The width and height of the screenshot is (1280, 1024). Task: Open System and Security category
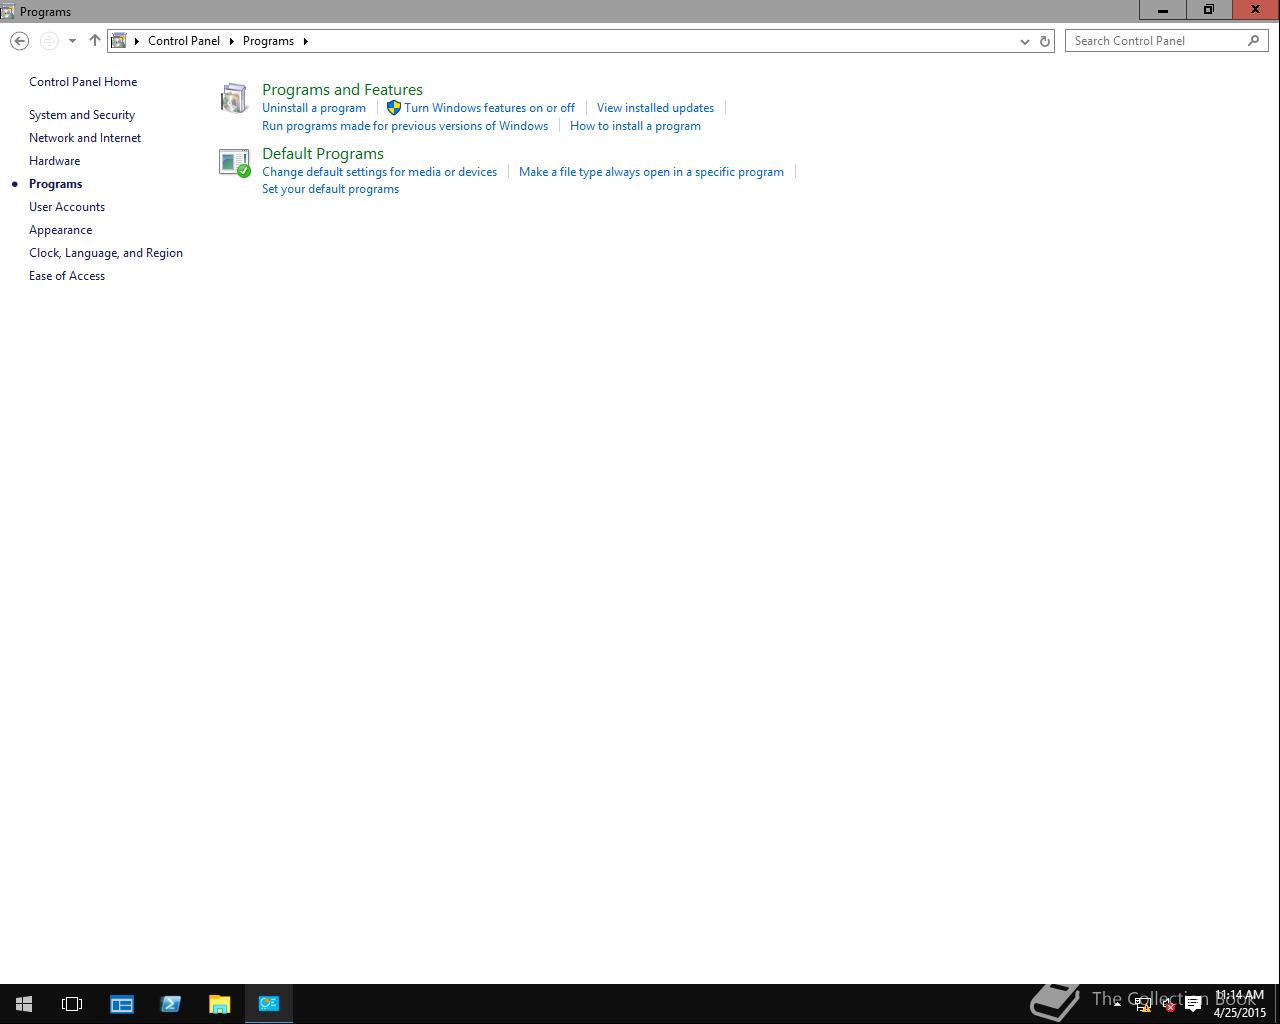pyautogui.click(x=82, y=115)
